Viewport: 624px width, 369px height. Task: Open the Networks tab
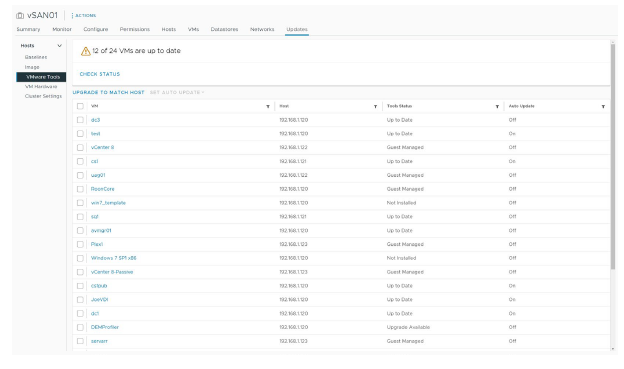(262, 29)
